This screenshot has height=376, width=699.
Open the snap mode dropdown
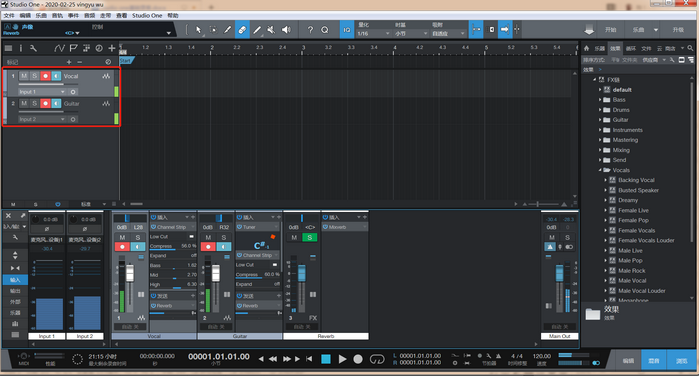[448, 33]
